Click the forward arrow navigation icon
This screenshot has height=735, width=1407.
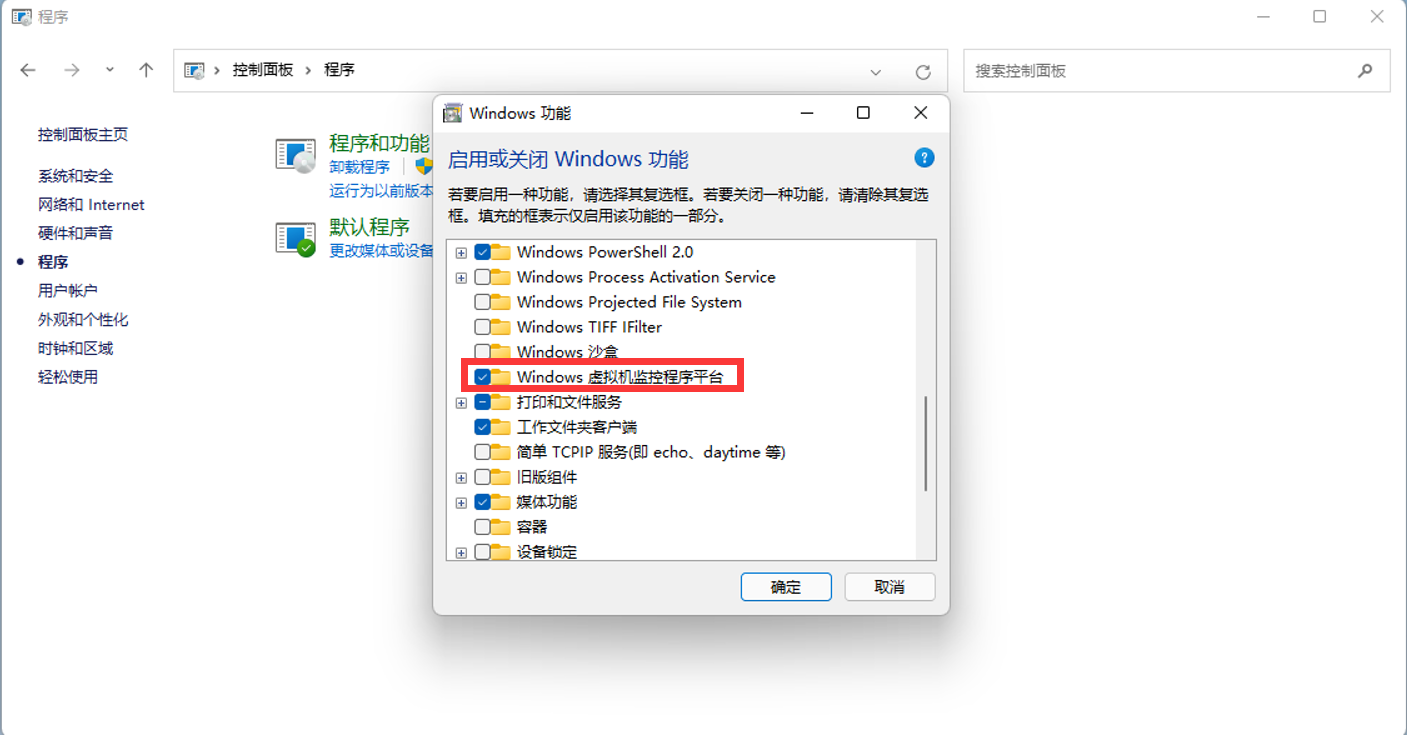72,70
